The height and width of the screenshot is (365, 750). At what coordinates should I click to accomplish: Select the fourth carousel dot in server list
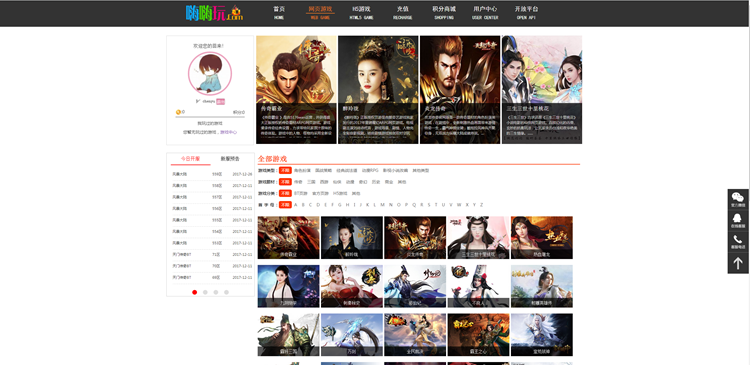(x=226, y=292)
